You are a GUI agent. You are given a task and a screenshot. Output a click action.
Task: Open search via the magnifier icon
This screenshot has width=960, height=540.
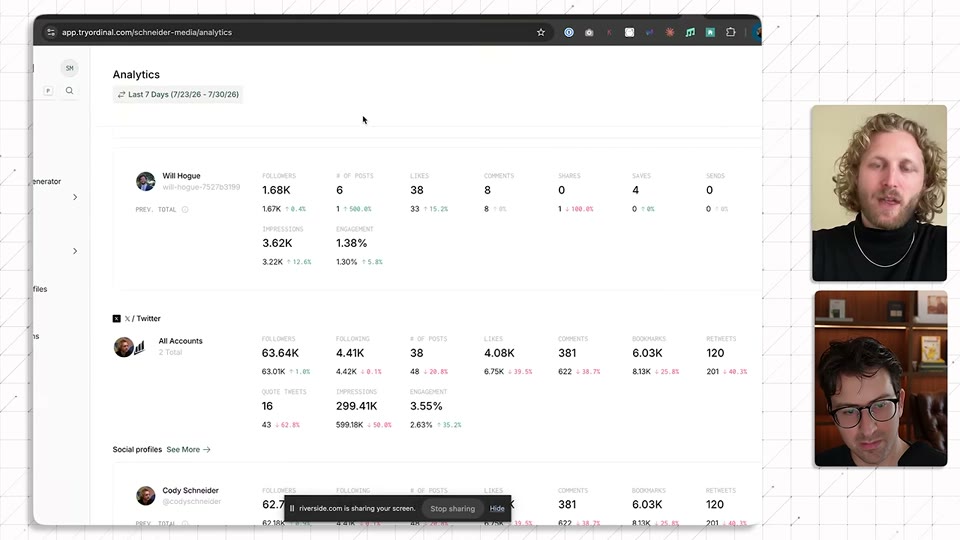point(70,91)
